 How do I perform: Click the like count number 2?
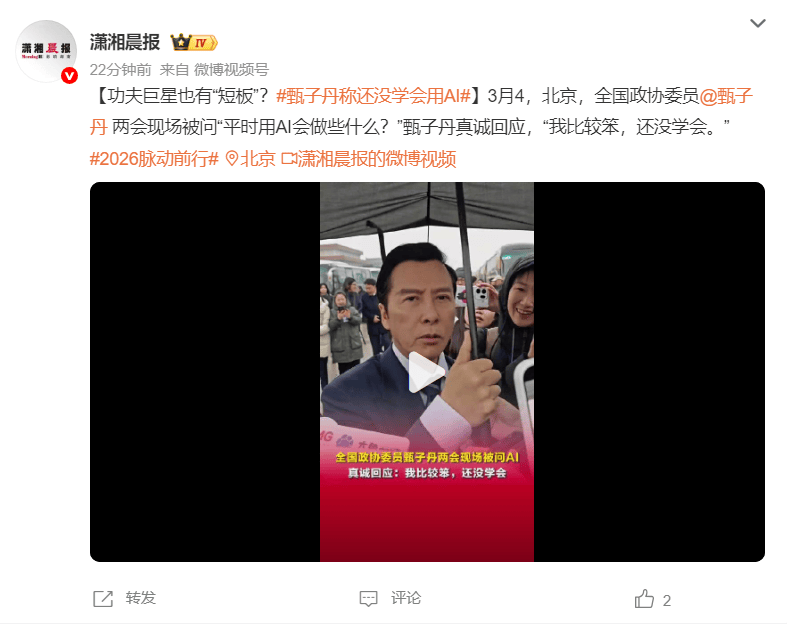point(667,600)
